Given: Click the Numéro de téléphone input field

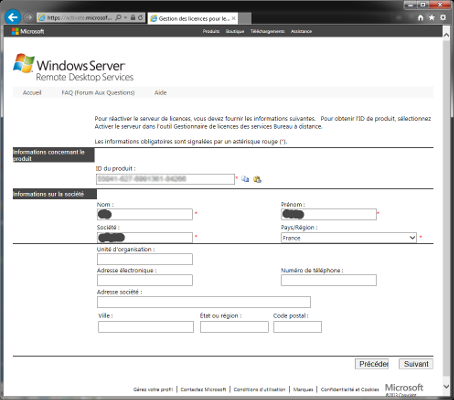Looking at the screenshot, I should [329, 280].
